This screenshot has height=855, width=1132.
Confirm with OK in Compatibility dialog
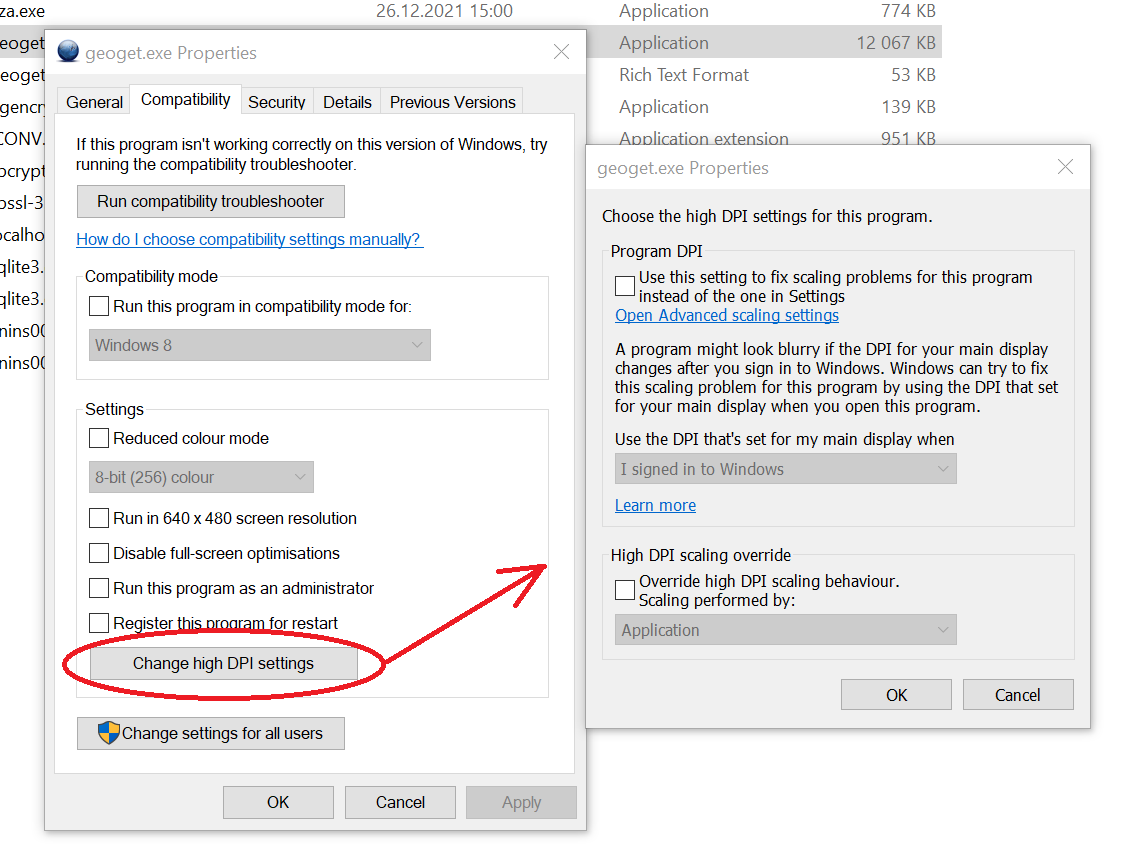278,802
